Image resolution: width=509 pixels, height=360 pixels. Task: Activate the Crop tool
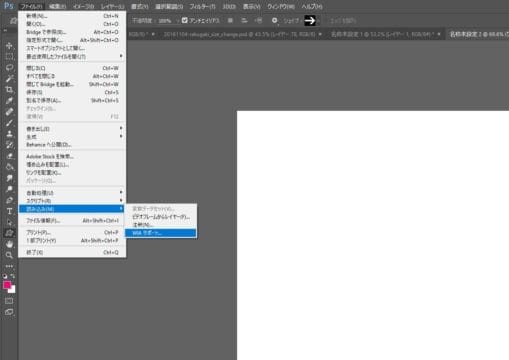tap(9, 90)
